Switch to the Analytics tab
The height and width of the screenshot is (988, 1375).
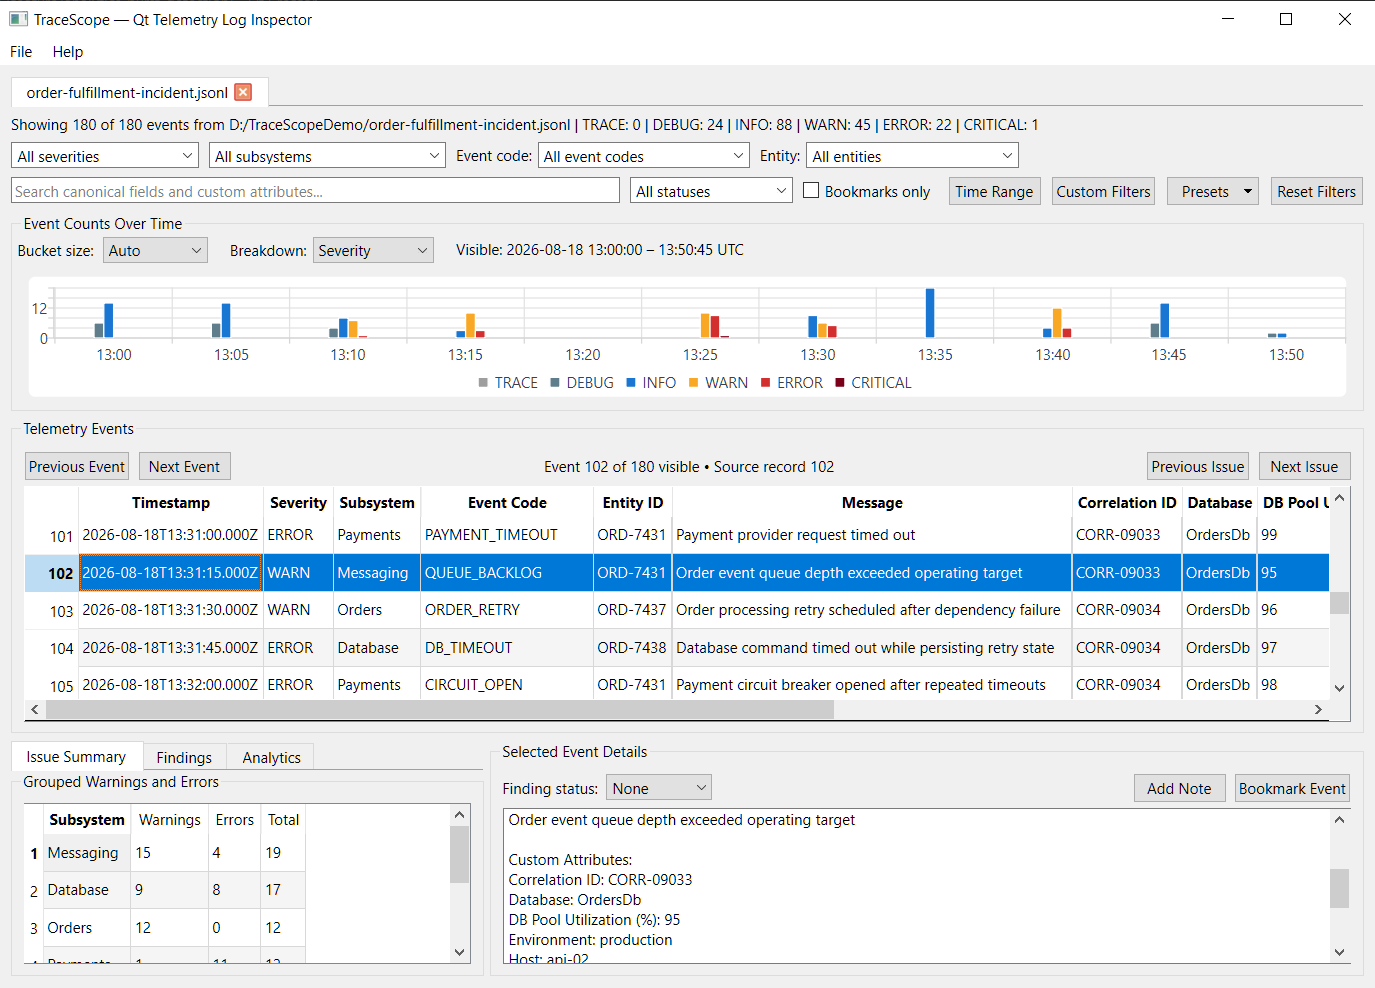[x=271, y=757]
